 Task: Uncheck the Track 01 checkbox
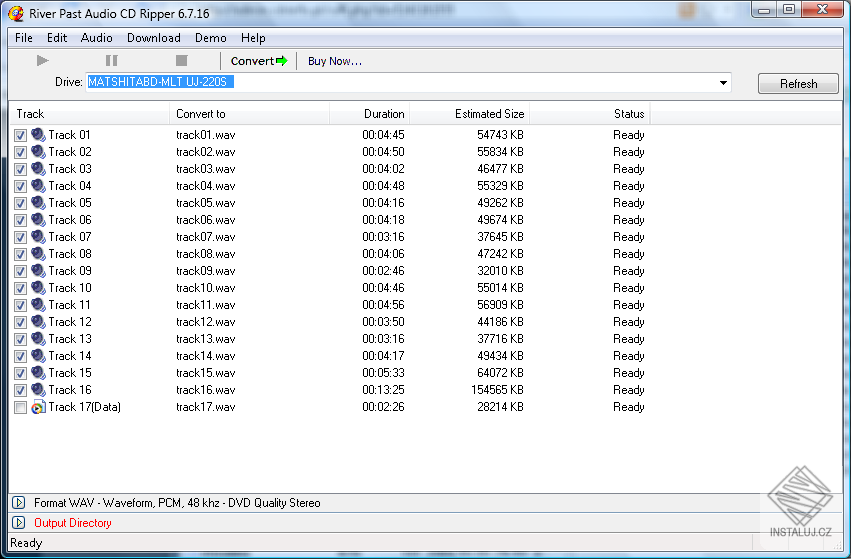(20, 135)
